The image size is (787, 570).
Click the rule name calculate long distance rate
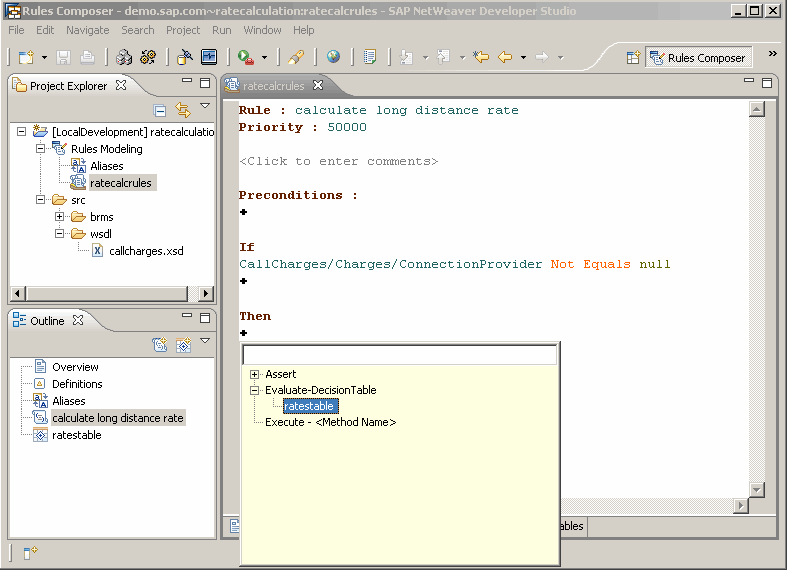(x=407, y=110)
